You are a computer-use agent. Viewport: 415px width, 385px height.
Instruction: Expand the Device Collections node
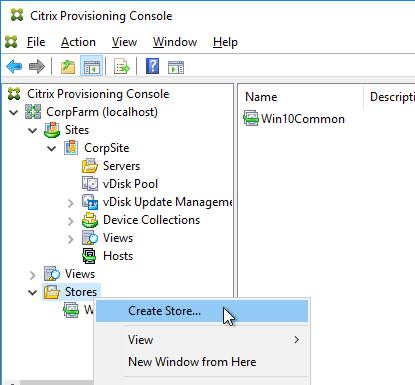71,221
